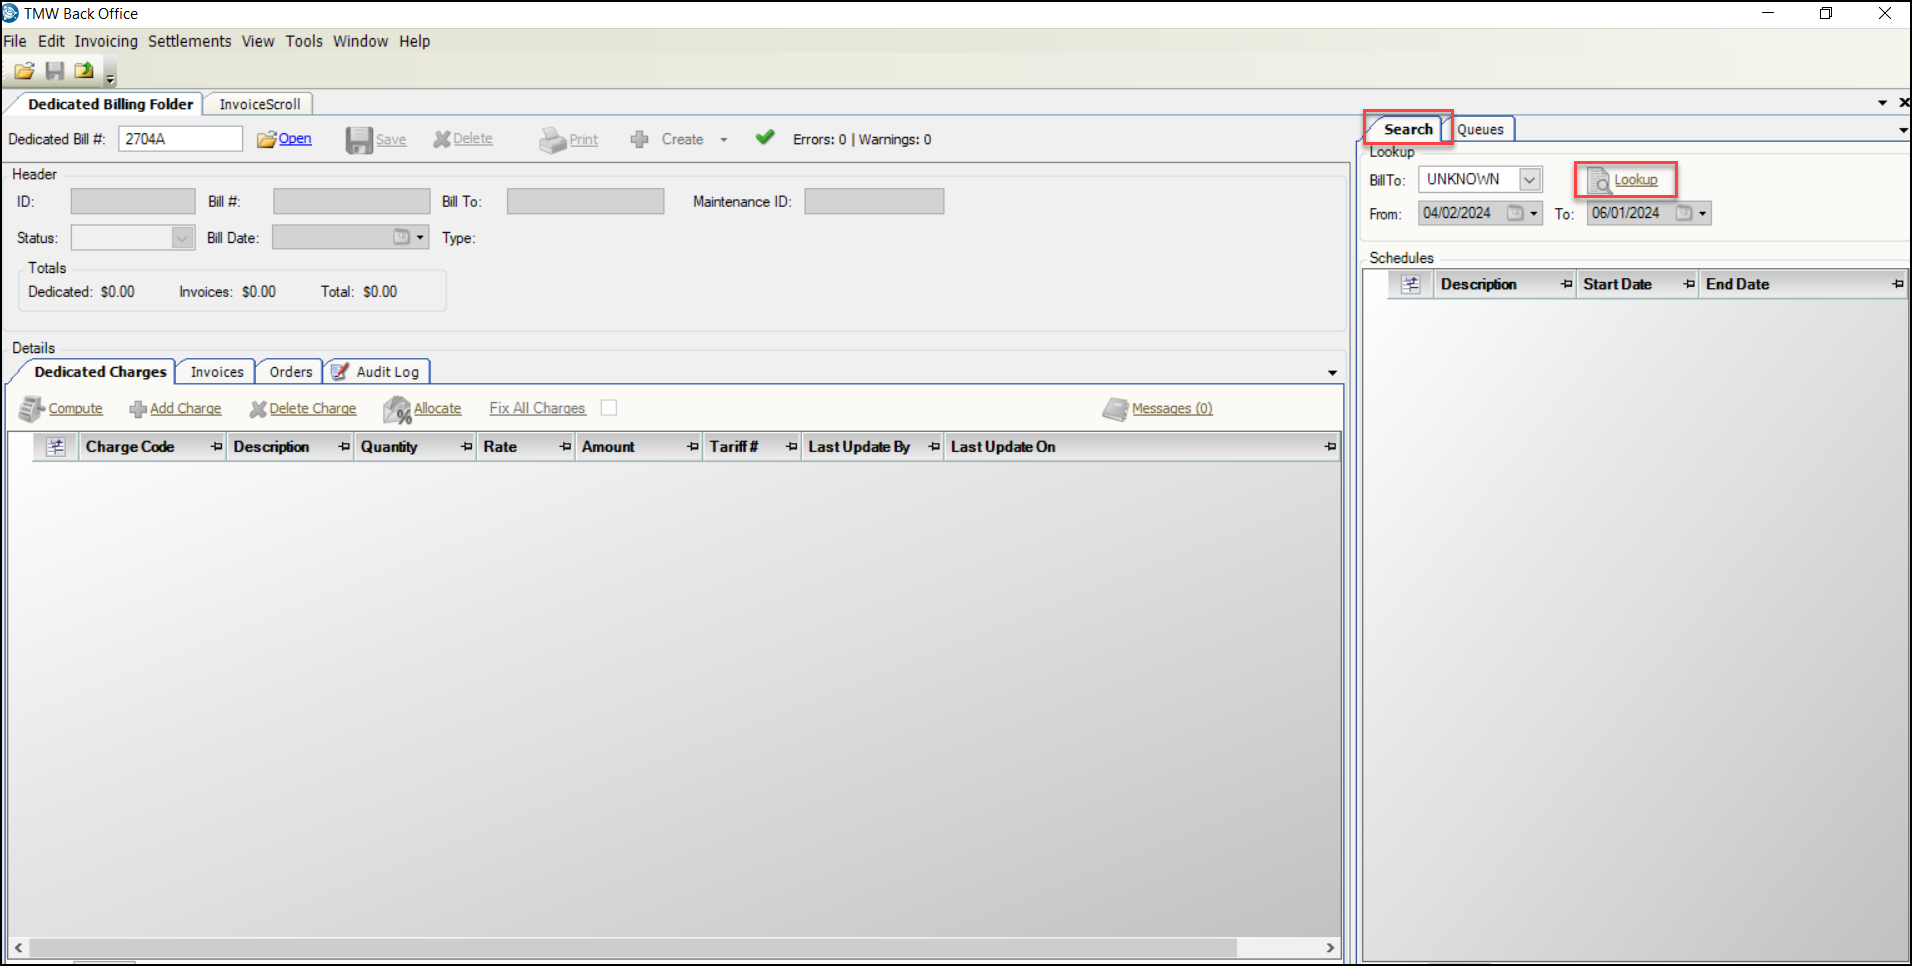Viewport: 1912px width, 966px height.
Task: Click the X icon beside Delete Charge
Action: pyautogui.click(x=258, y=409)
